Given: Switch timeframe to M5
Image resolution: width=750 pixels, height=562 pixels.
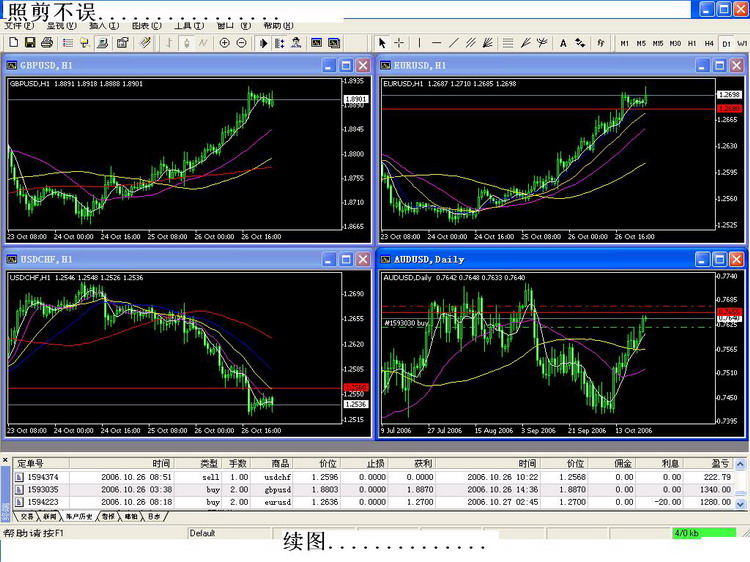Looking at the screenshot, I should [x=641, y=43].
